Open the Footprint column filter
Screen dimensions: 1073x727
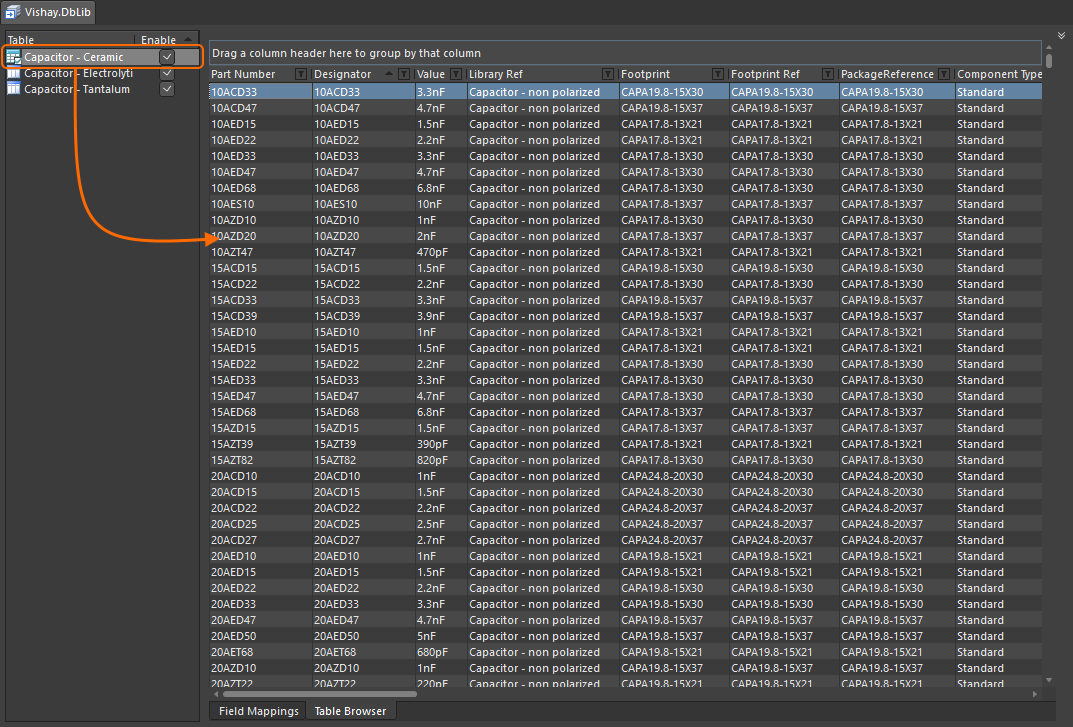718,74
